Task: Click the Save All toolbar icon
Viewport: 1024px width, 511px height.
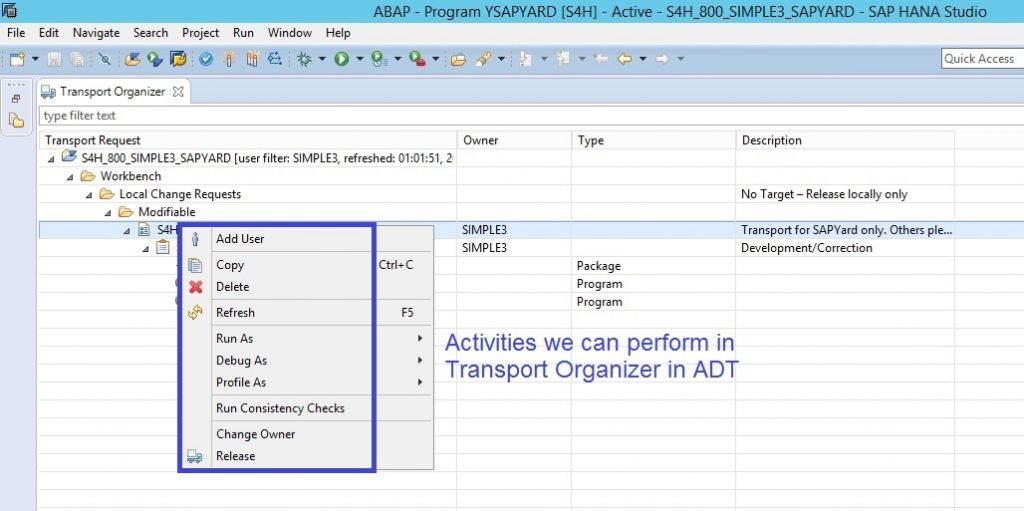Action: point(76,59)
